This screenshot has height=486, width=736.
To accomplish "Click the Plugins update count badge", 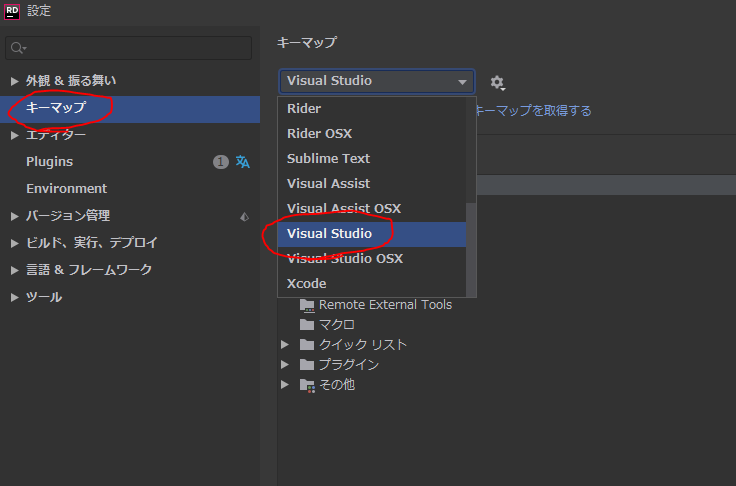I will 221,162.
